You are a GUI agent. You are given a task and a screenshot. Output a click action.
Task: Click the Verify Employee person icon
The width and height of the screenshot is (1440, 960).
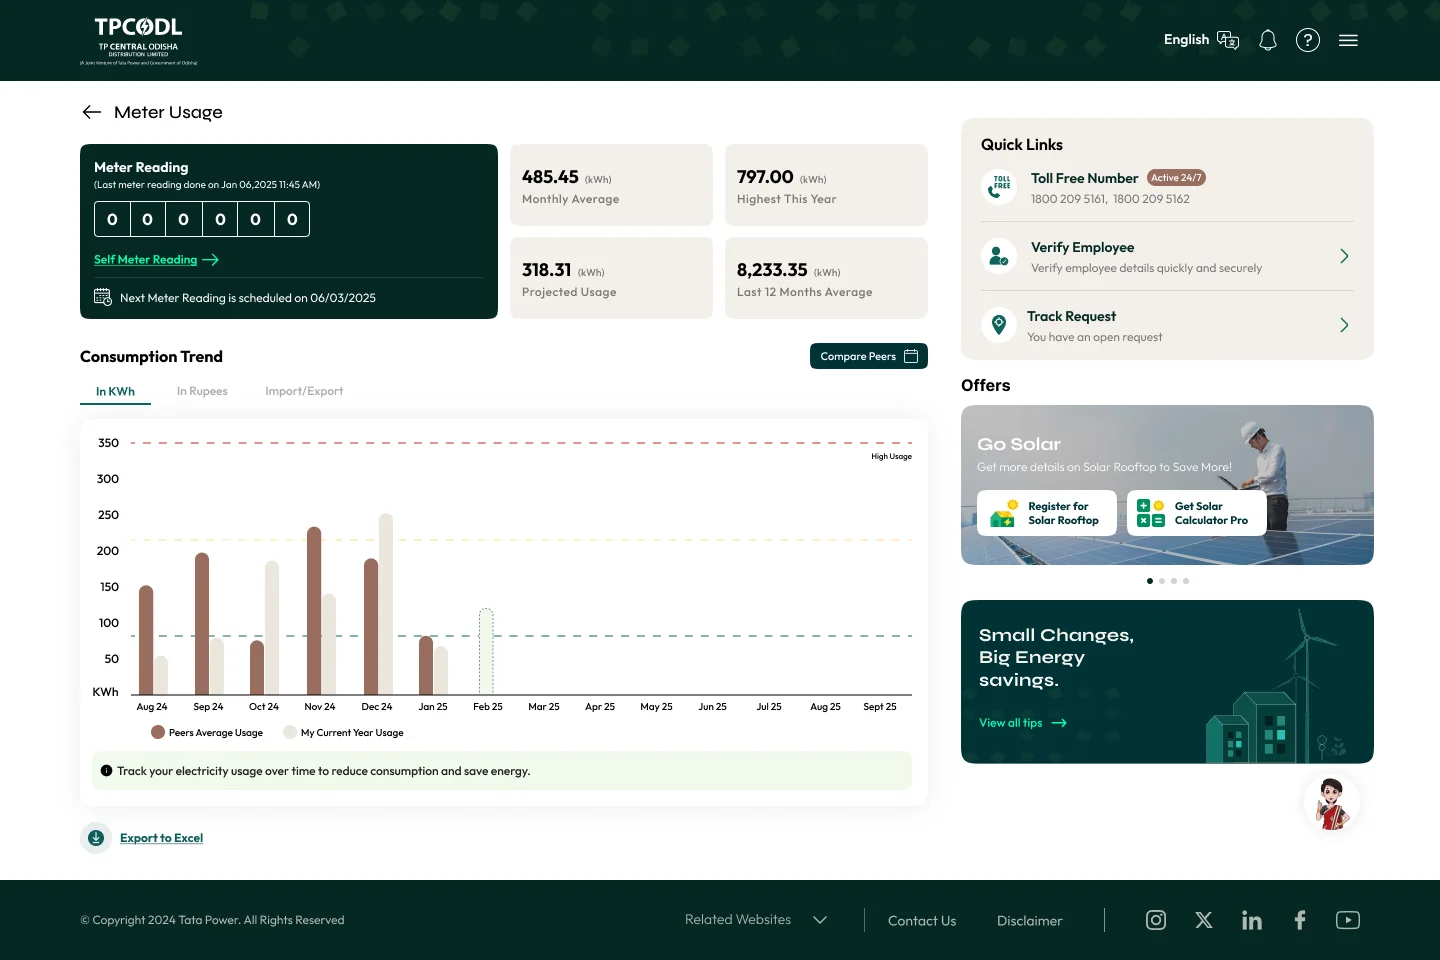tap(999, 256)
